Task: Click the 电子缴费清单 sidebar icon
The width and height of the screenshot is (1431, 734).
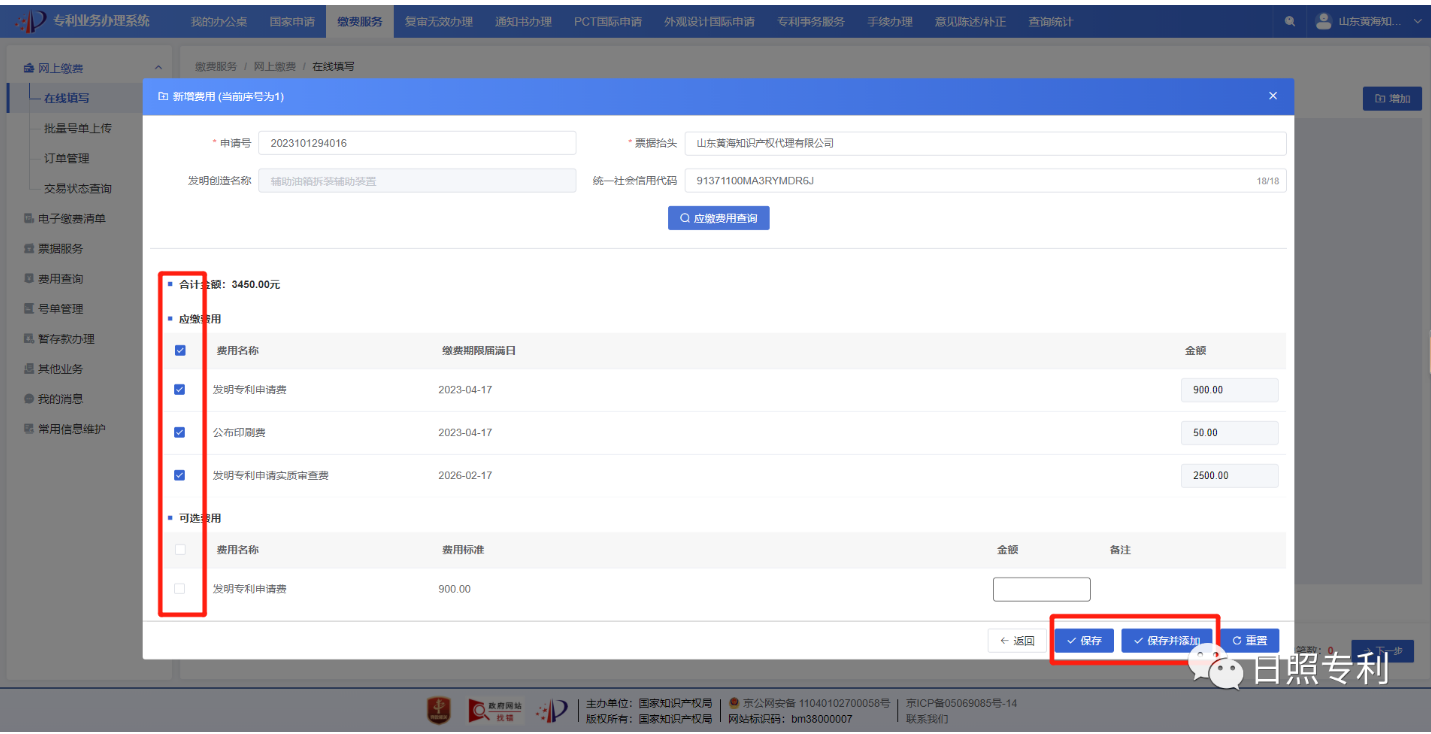Action: [29, 219]
